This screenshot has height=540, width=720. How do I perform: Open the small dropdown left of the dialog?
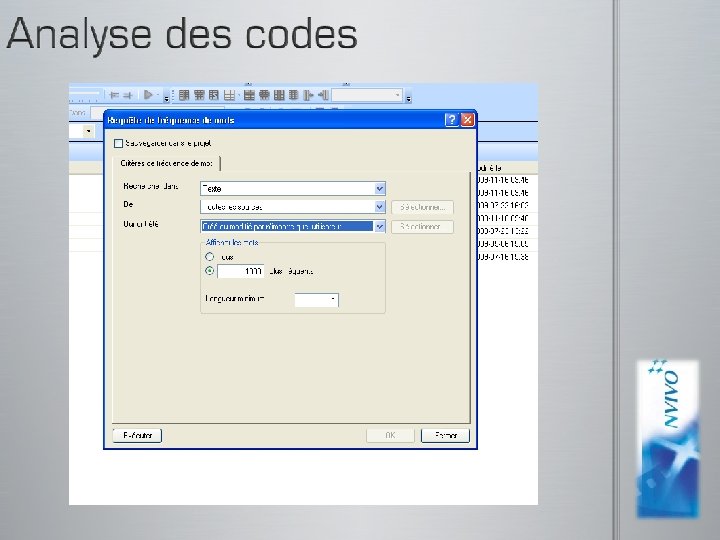89,131
